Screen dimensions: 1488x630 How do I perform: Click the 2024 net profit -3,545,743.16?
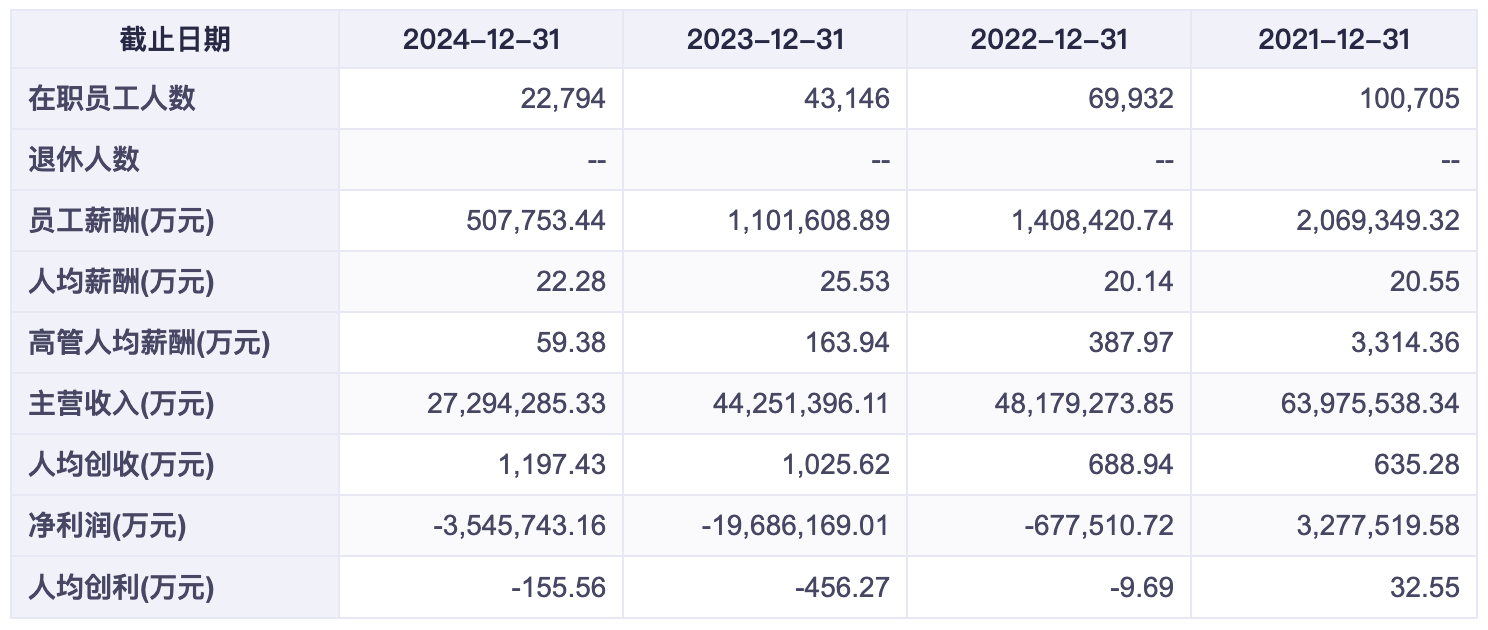click(520, 526)
